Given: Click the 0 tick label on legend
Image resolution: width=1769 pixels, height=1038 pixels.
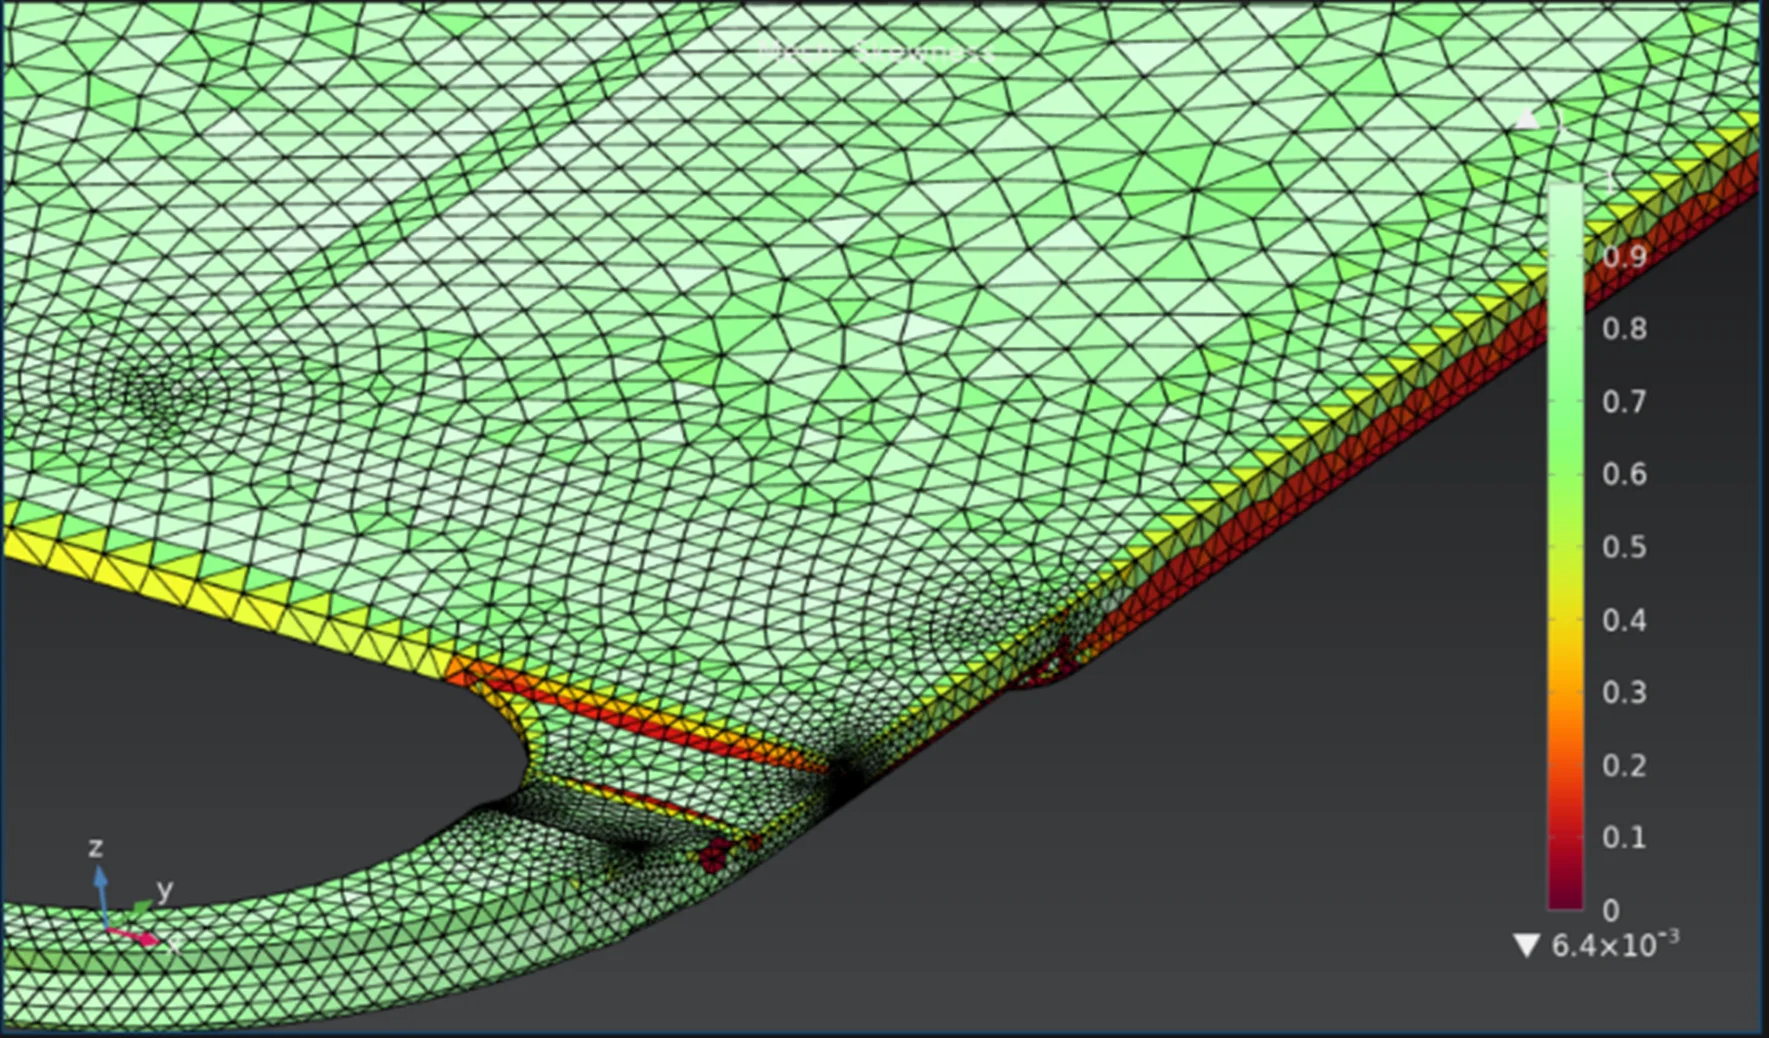Looking at the screenshot, I should click(x=1610, y=910).
